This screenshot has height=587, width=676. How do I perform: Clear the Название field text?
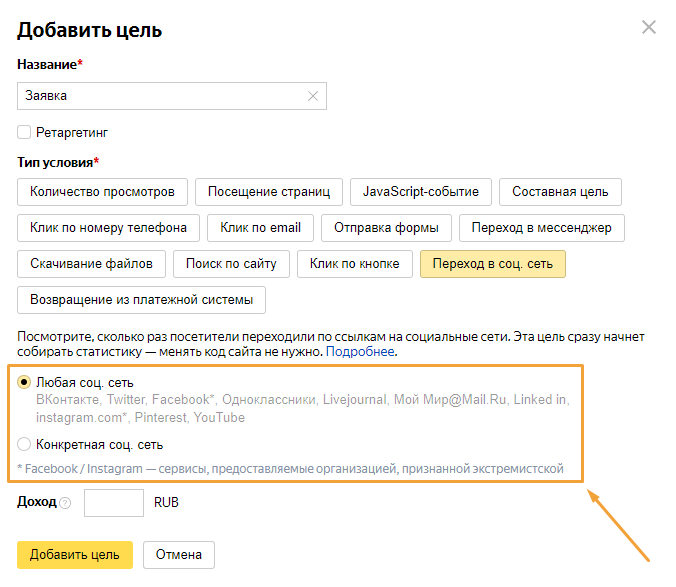(313, 96)
